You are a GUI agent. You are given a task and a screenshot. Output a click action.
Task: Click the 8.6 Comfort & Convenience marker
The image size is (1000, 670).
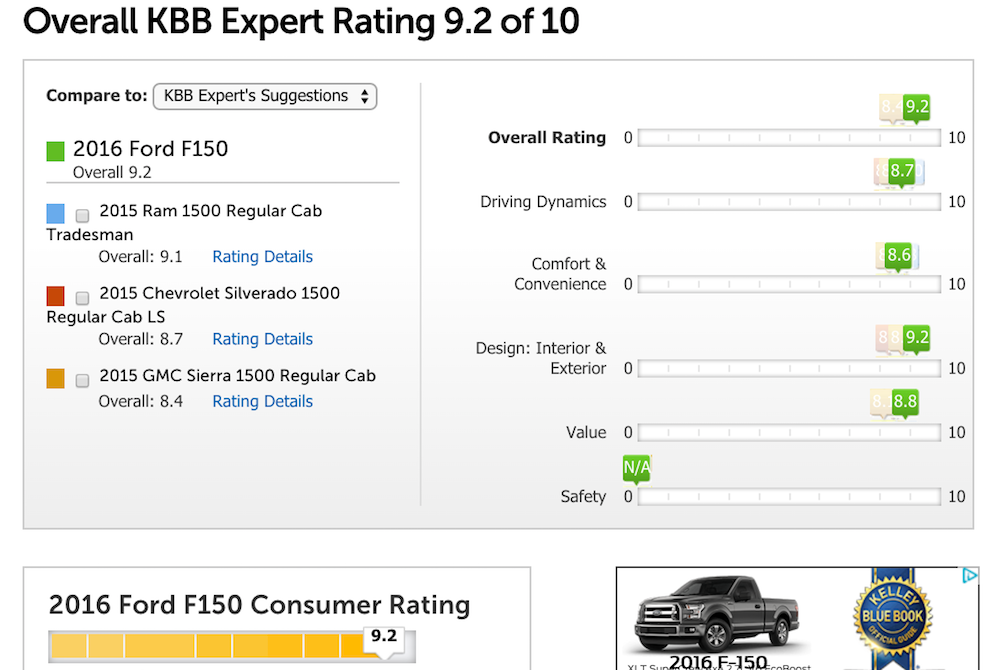point(899,256)
